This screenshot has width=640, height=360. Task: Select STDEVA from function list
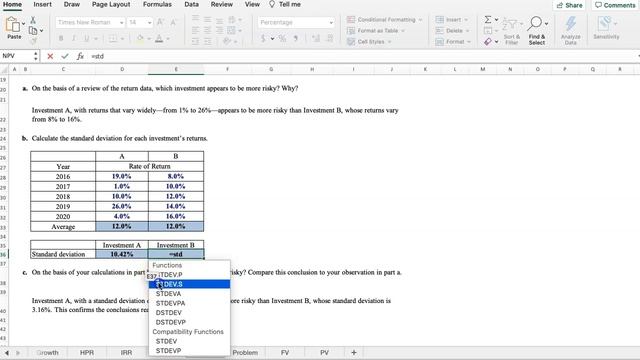tap(189, 294)
